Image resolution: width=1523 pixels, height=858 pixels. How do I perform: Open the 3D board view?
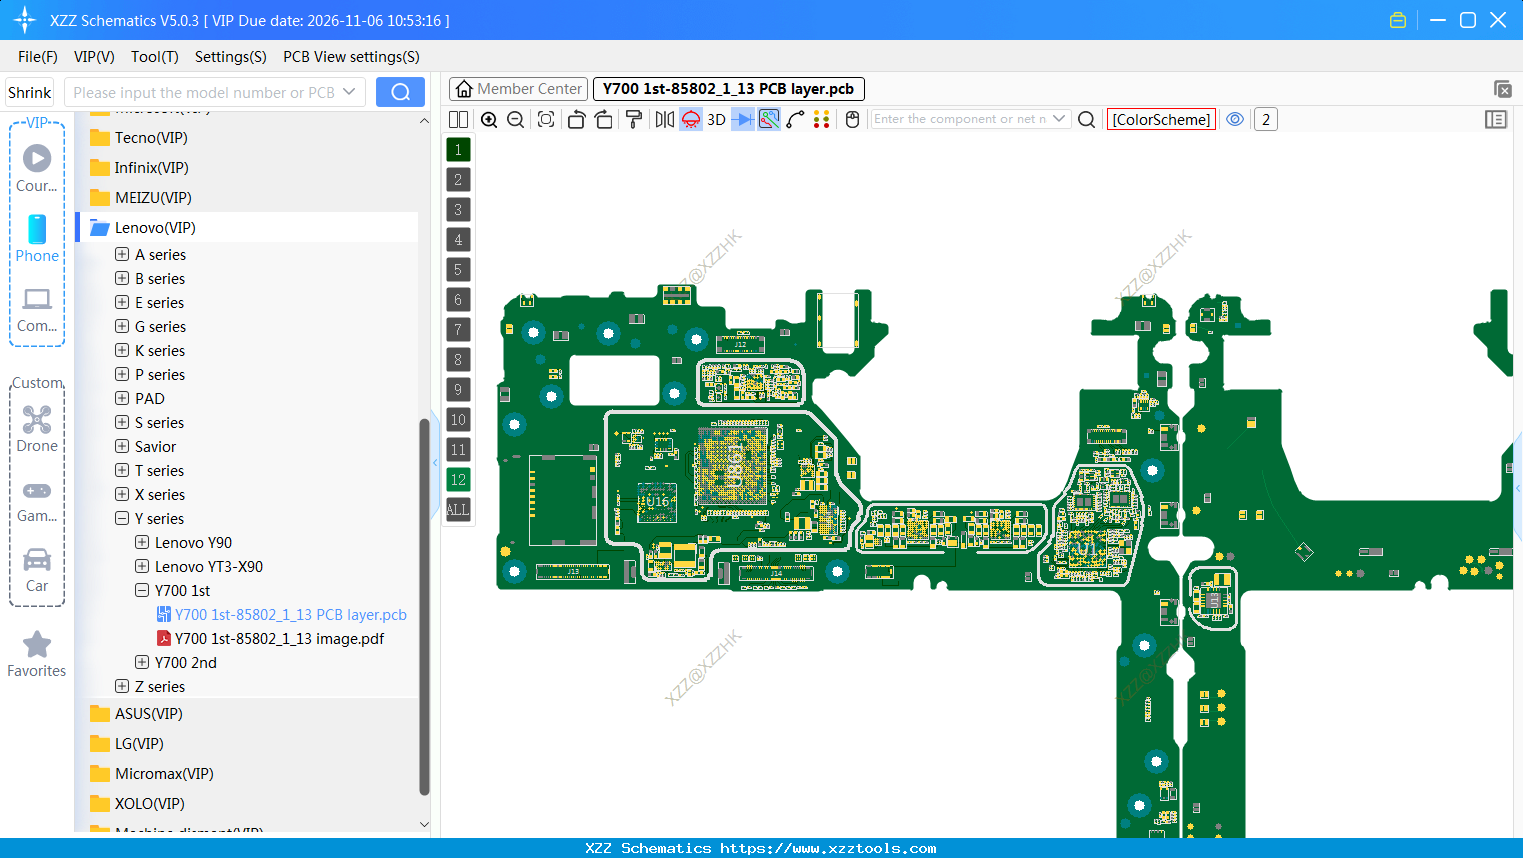[x=714, y=119]
